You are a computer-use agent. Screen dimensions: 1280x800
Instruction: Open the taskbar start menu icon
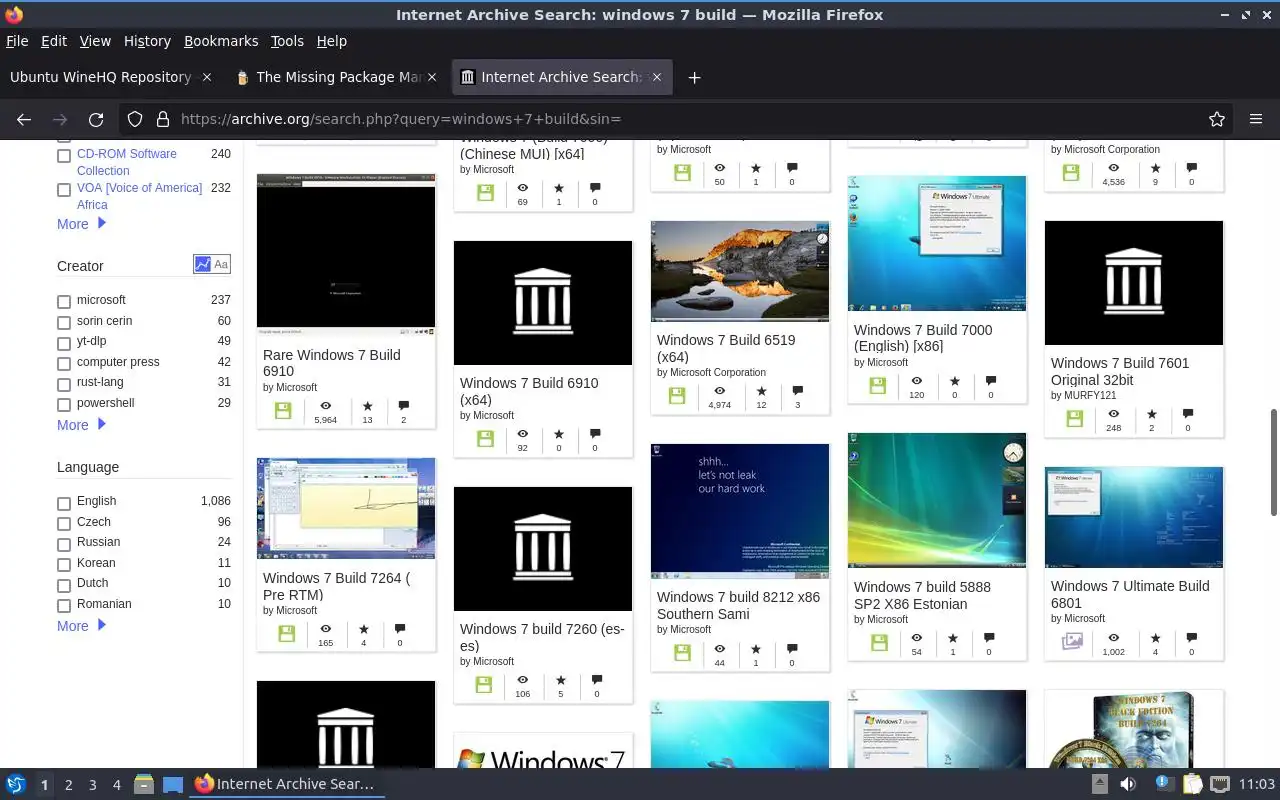[16, 784]
